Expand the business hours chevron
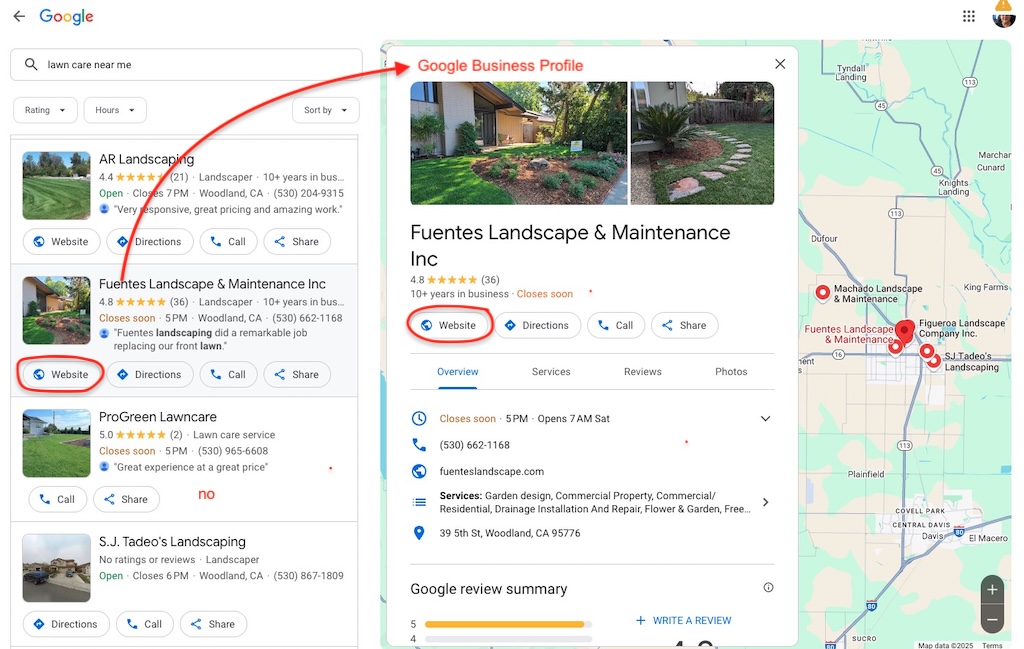1024x649 pixels. [765, 419]
